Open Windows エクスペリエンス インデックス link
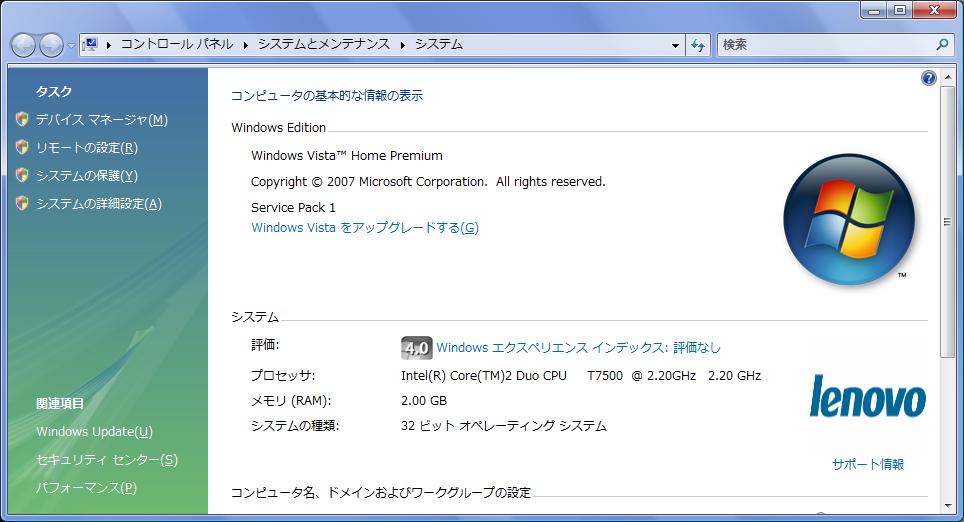The width and height of the screenshot is (964, 522). [x=578, y=347]
